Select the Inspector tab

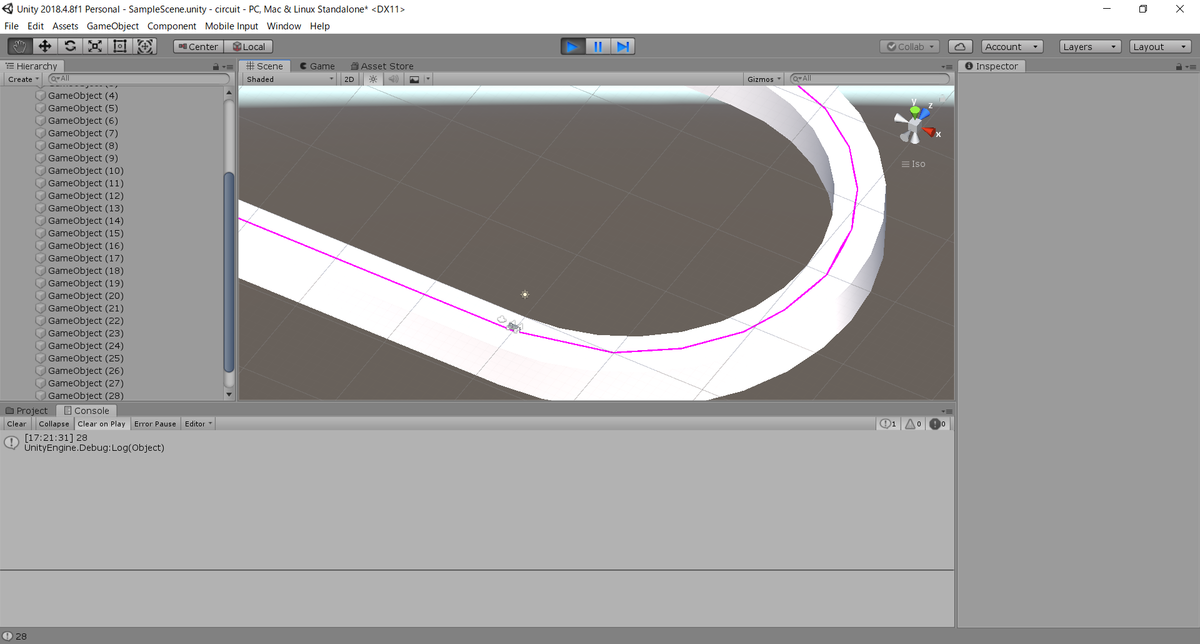pyautogui.click(x=992, y=66)
